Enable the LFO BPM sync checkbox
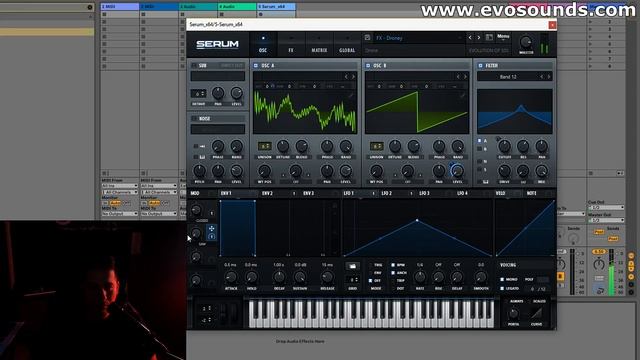The width and height of the screenshot is (640, 360). click(393, 265)
